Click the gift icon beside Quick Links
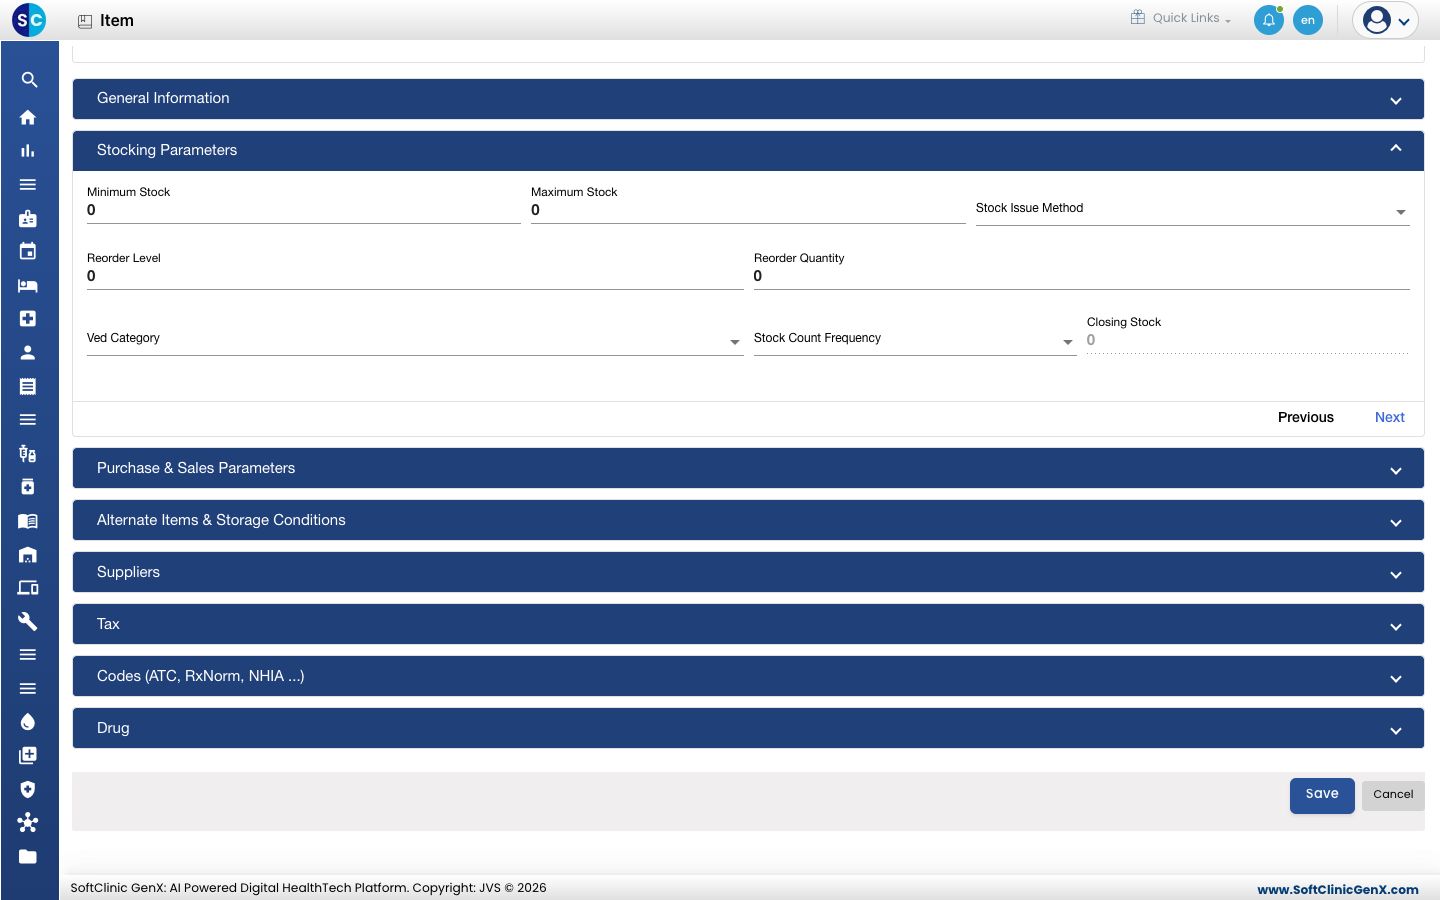 [1138, 17]
